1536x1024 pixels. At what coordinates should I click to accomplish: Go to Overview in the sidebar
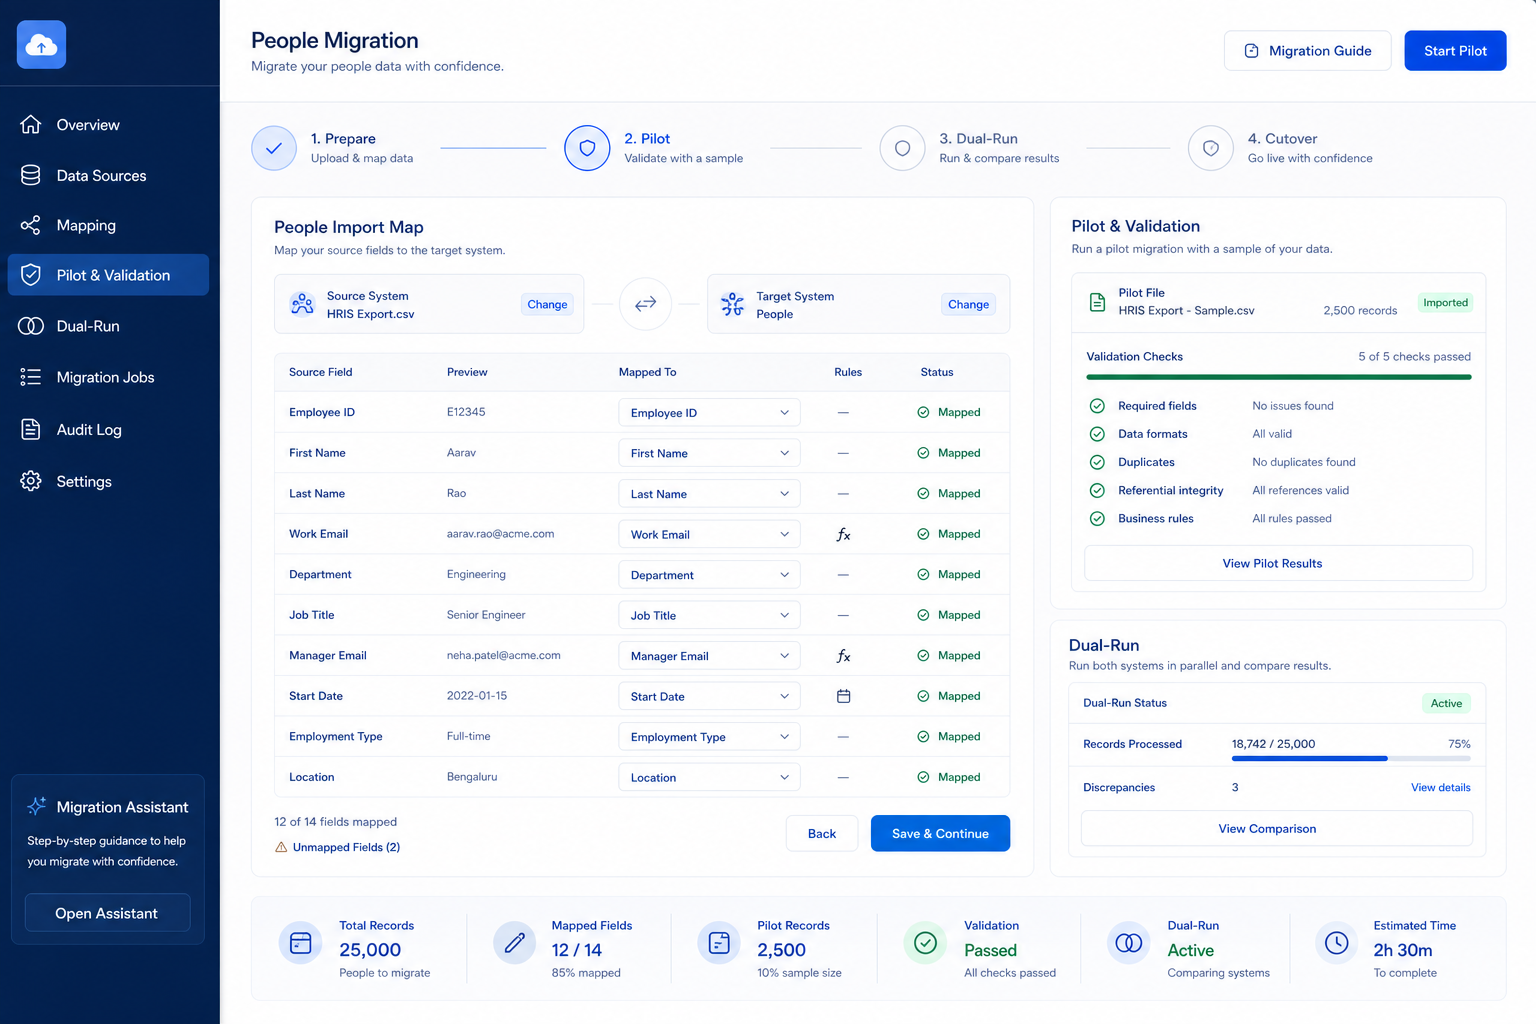[x=108, y=125]
